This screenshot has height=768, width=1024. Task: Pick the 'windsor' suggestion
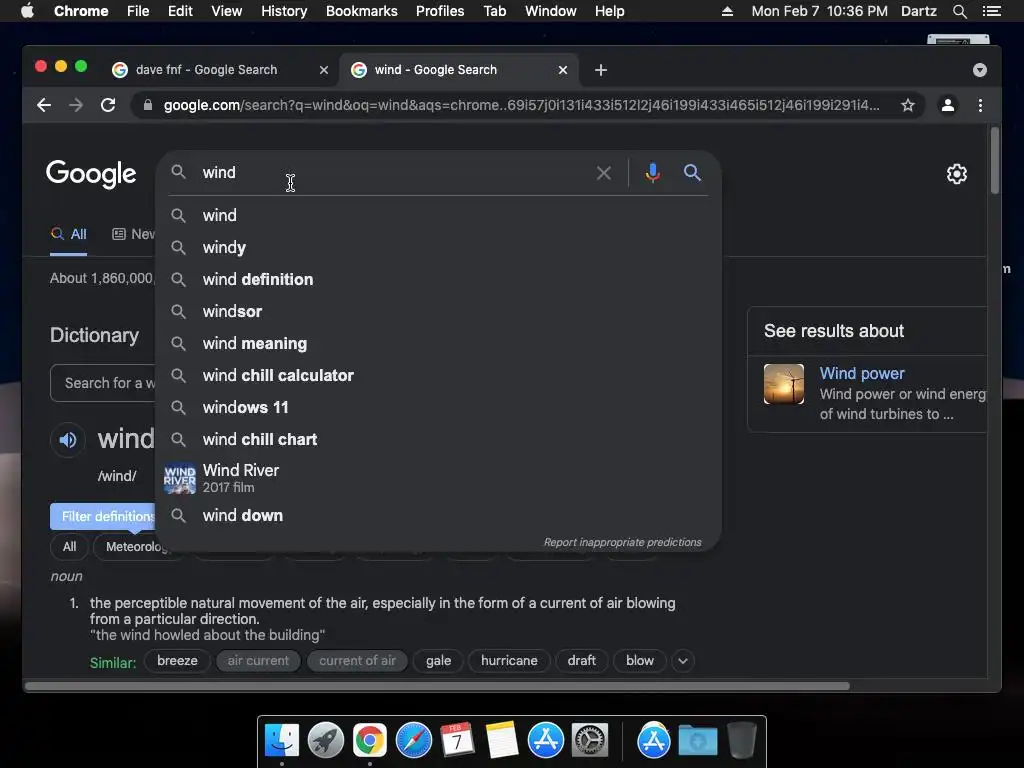point(438,312)
